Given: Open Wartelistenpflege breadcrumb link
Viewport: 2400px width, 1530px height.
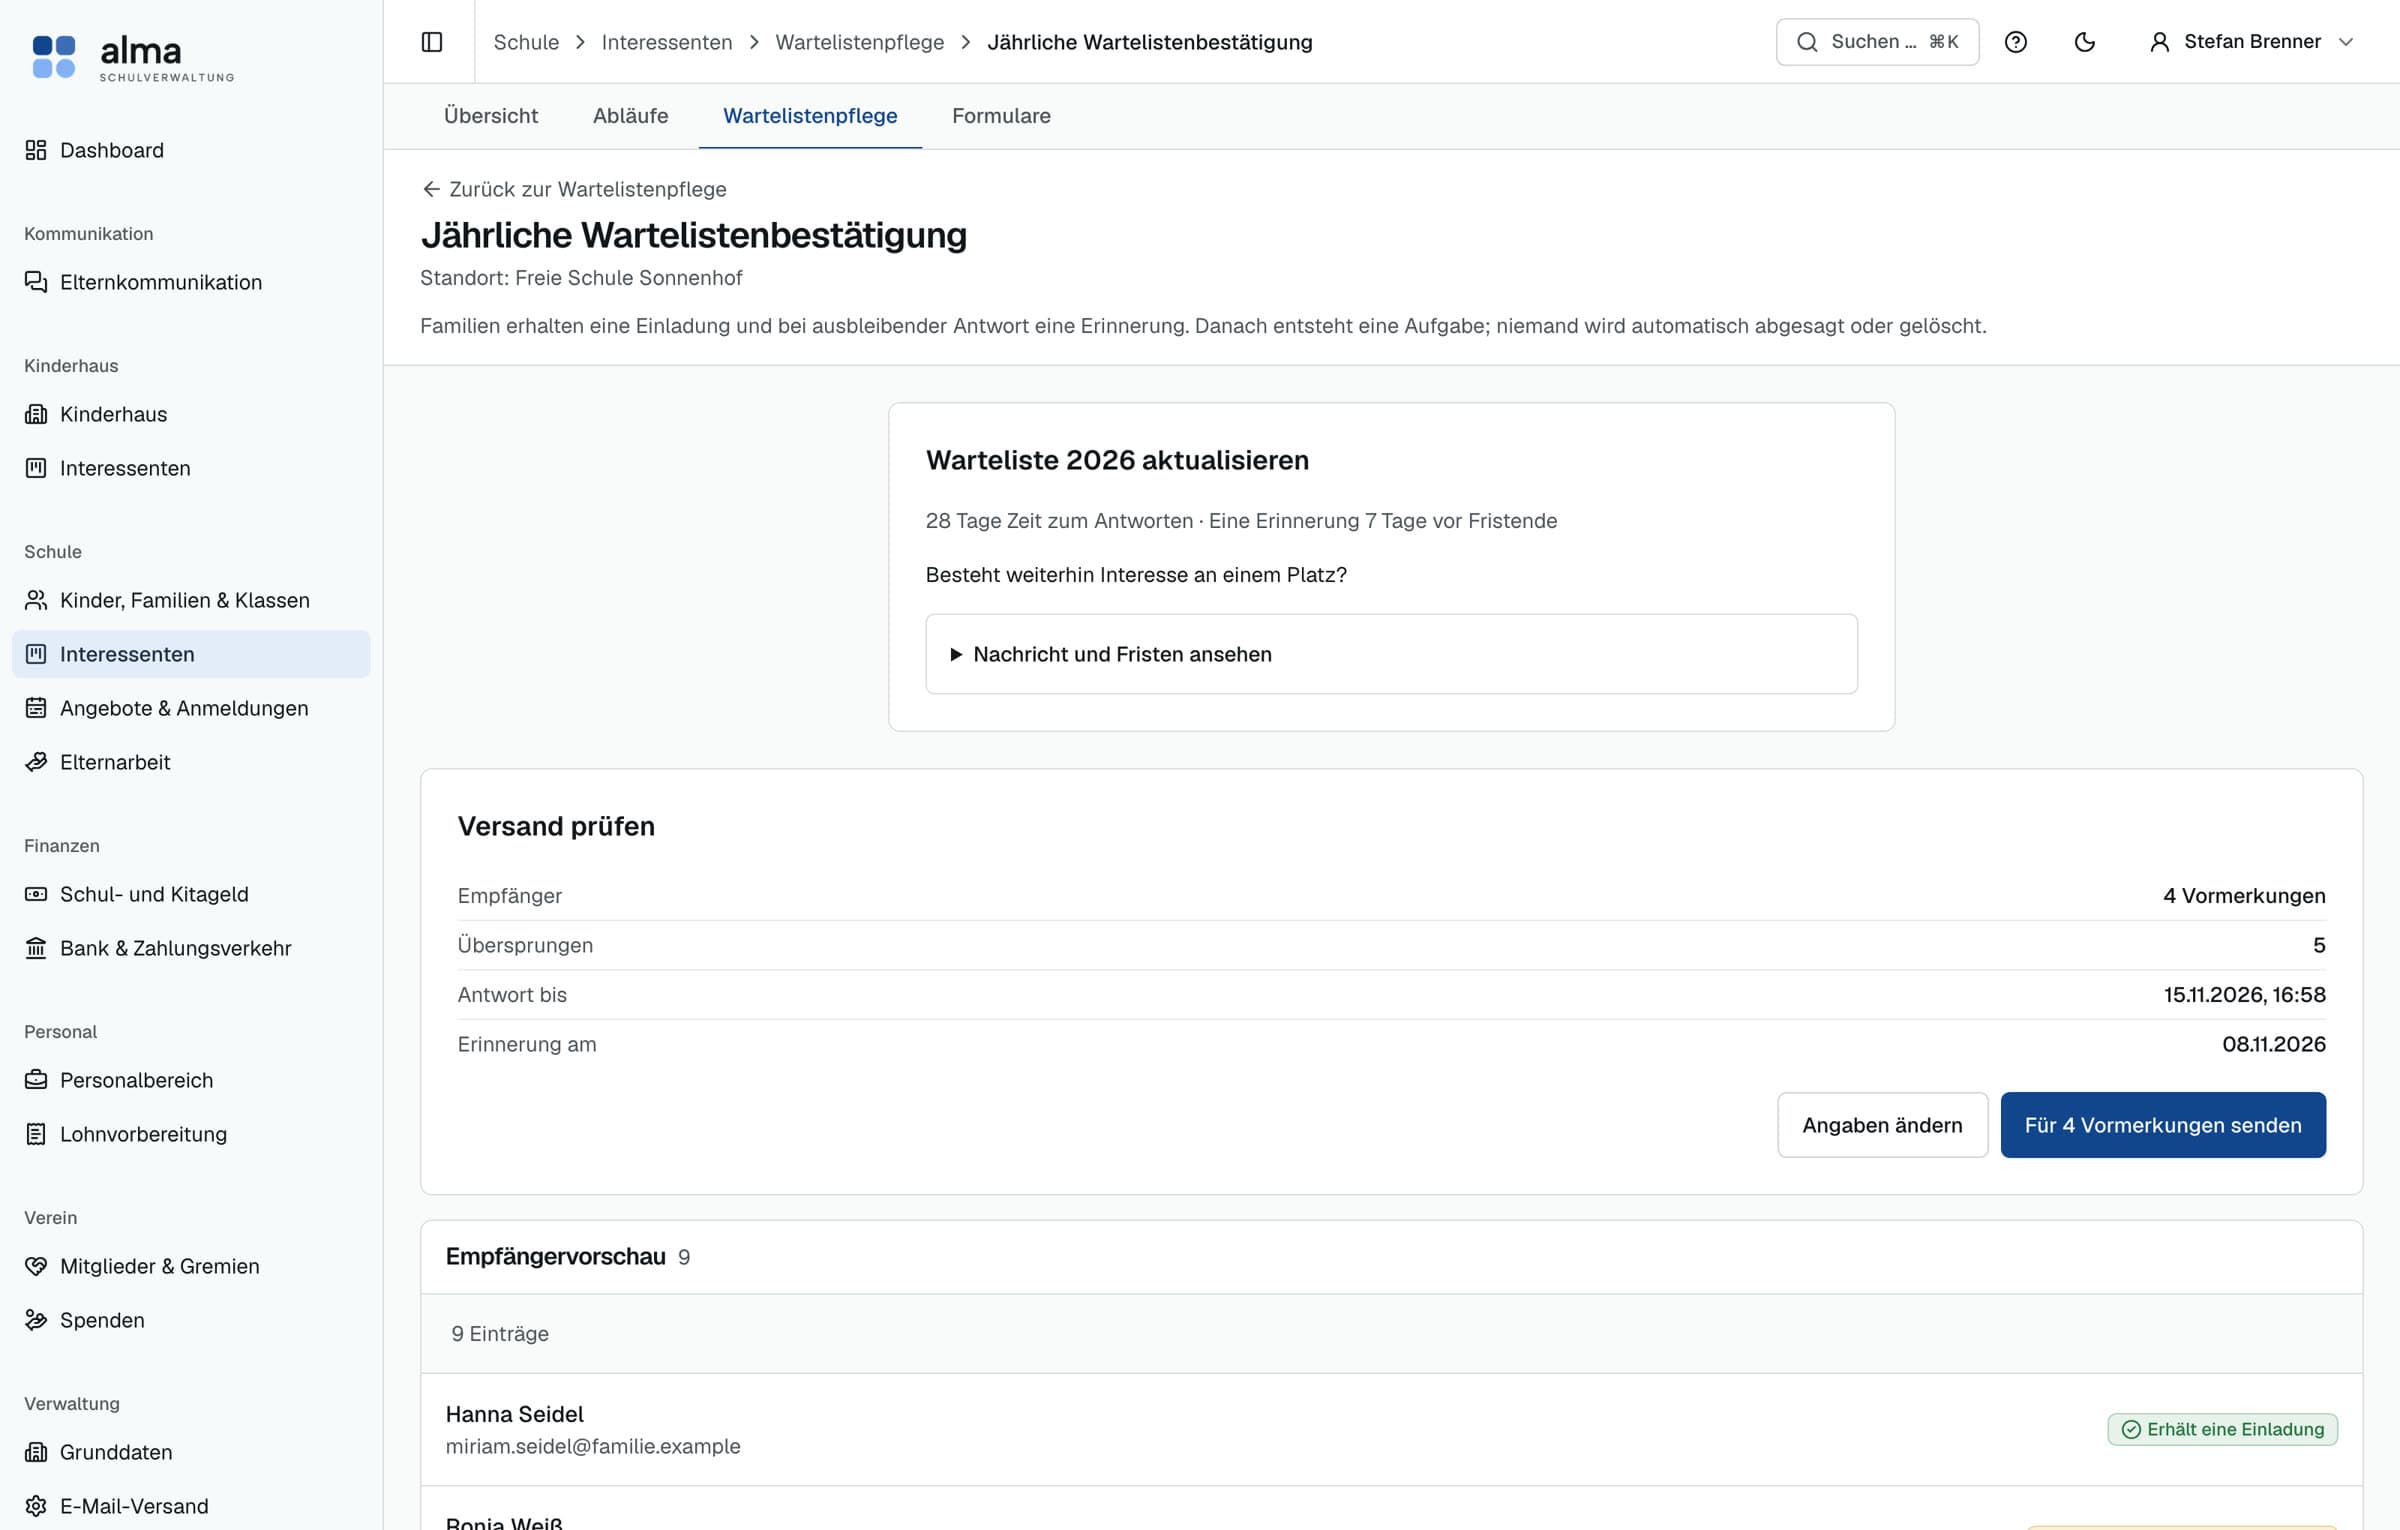Looking at the screenshot, I should pos(859,42).
